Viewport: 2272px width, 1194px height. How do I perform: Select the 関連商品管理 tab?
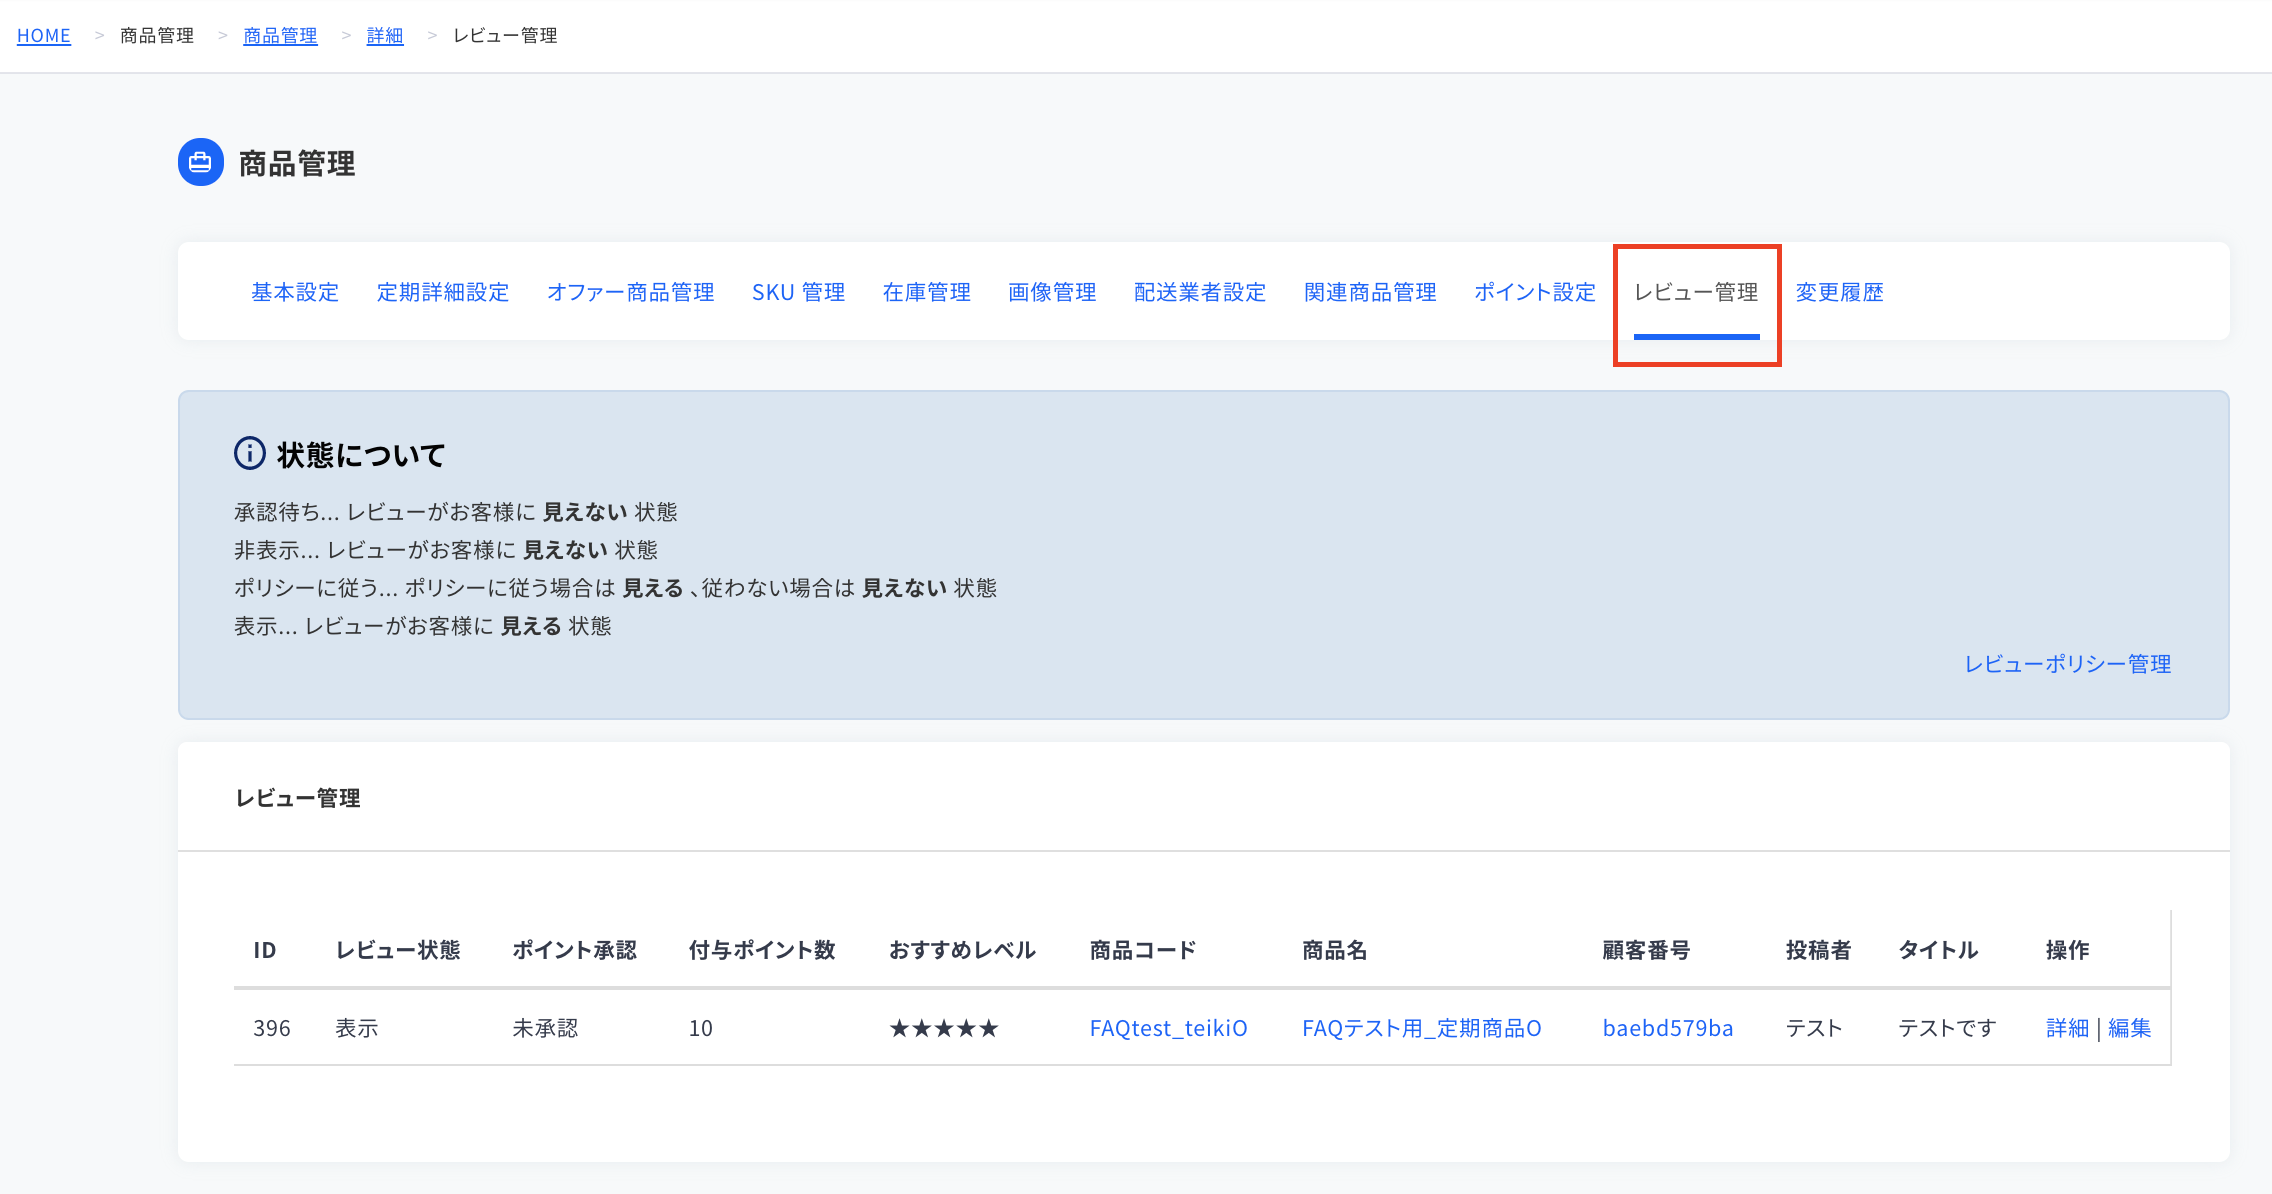coord(1370,292)
